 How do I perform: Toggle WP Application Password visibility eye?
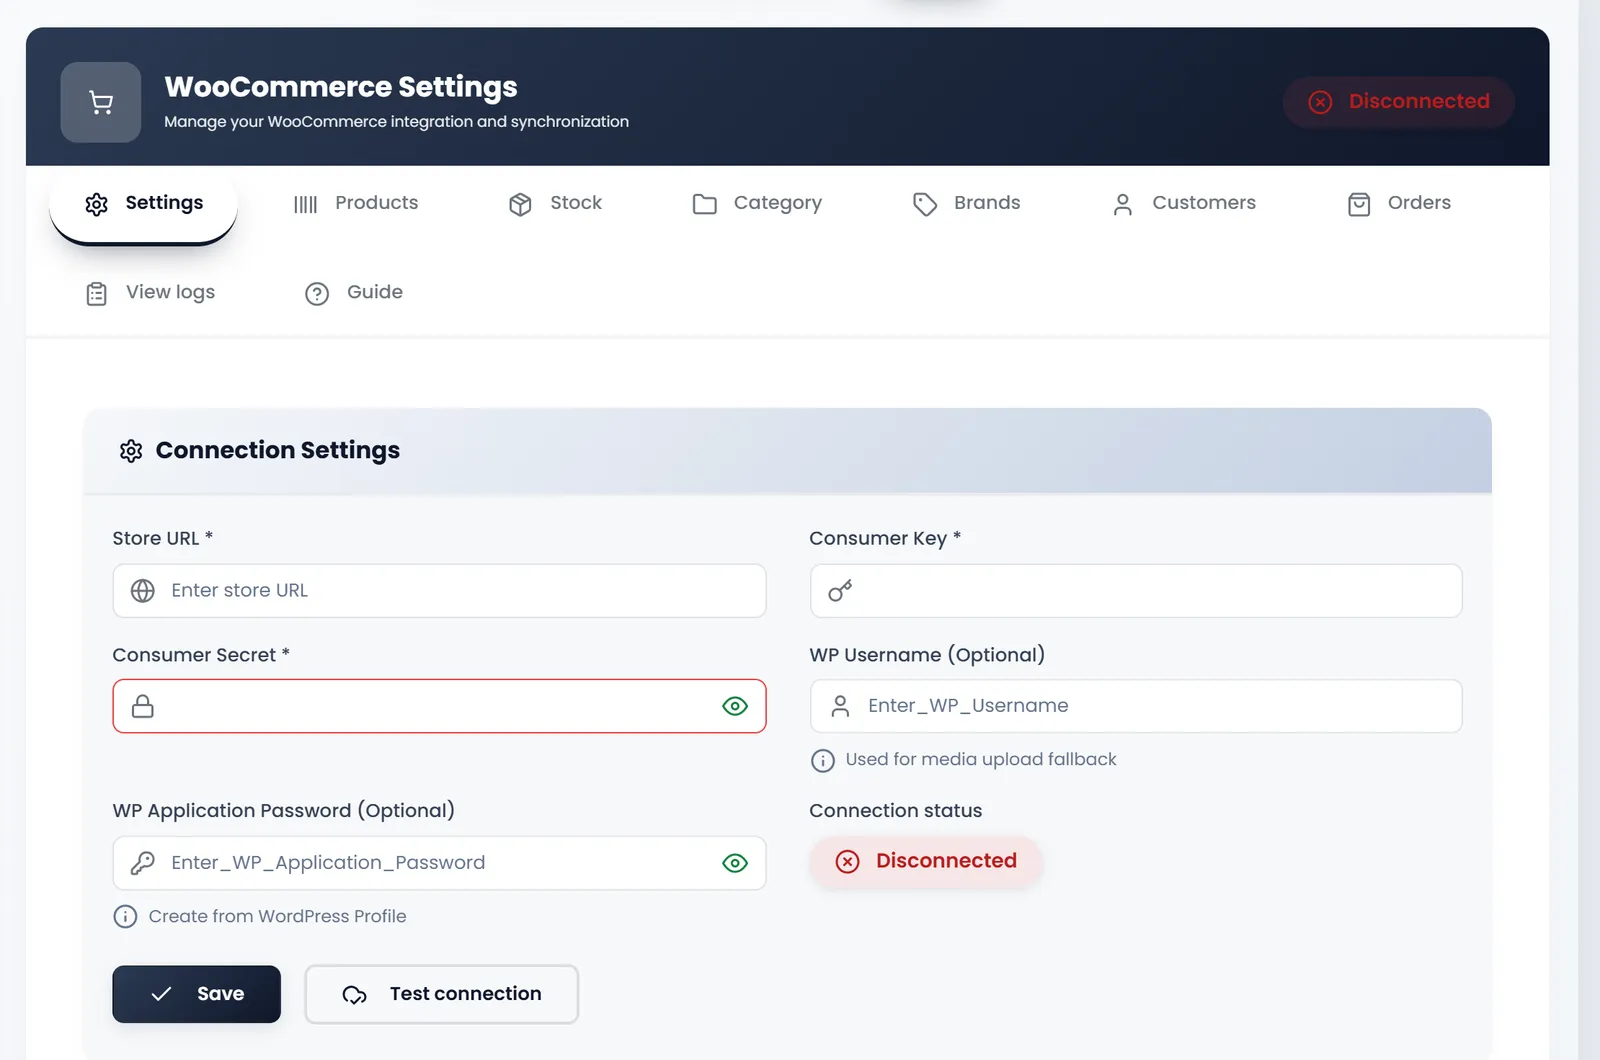[735, 863]
